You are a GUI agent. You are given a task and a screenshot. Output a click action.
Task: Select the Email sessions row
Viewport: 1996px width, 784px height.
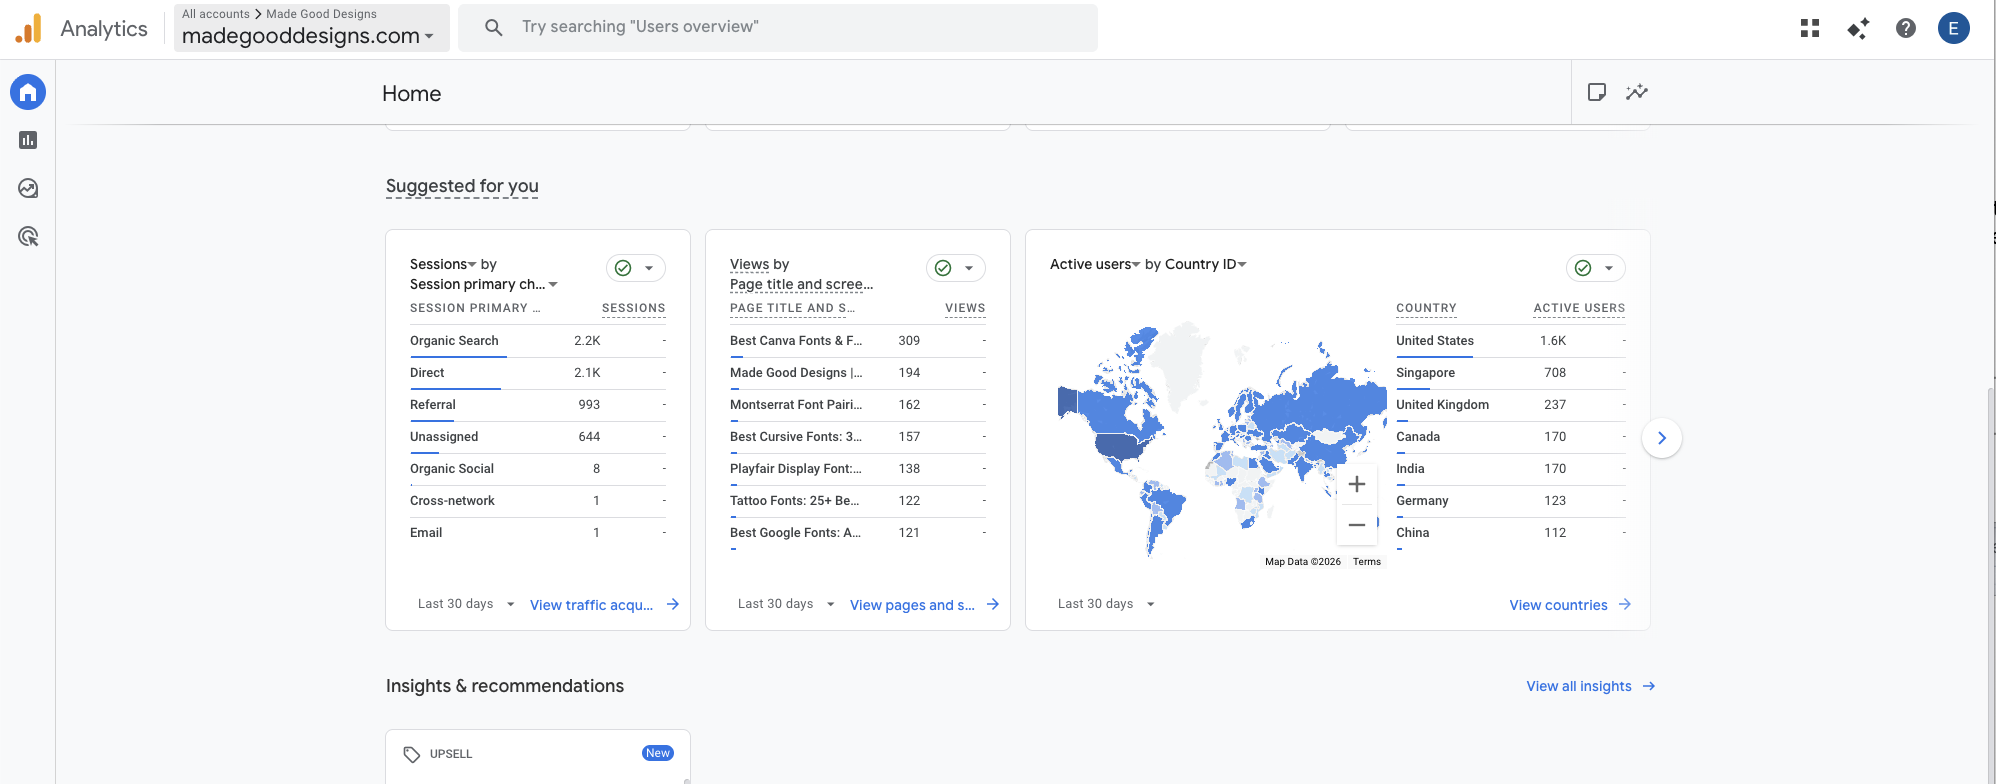(x=538, y=533)
